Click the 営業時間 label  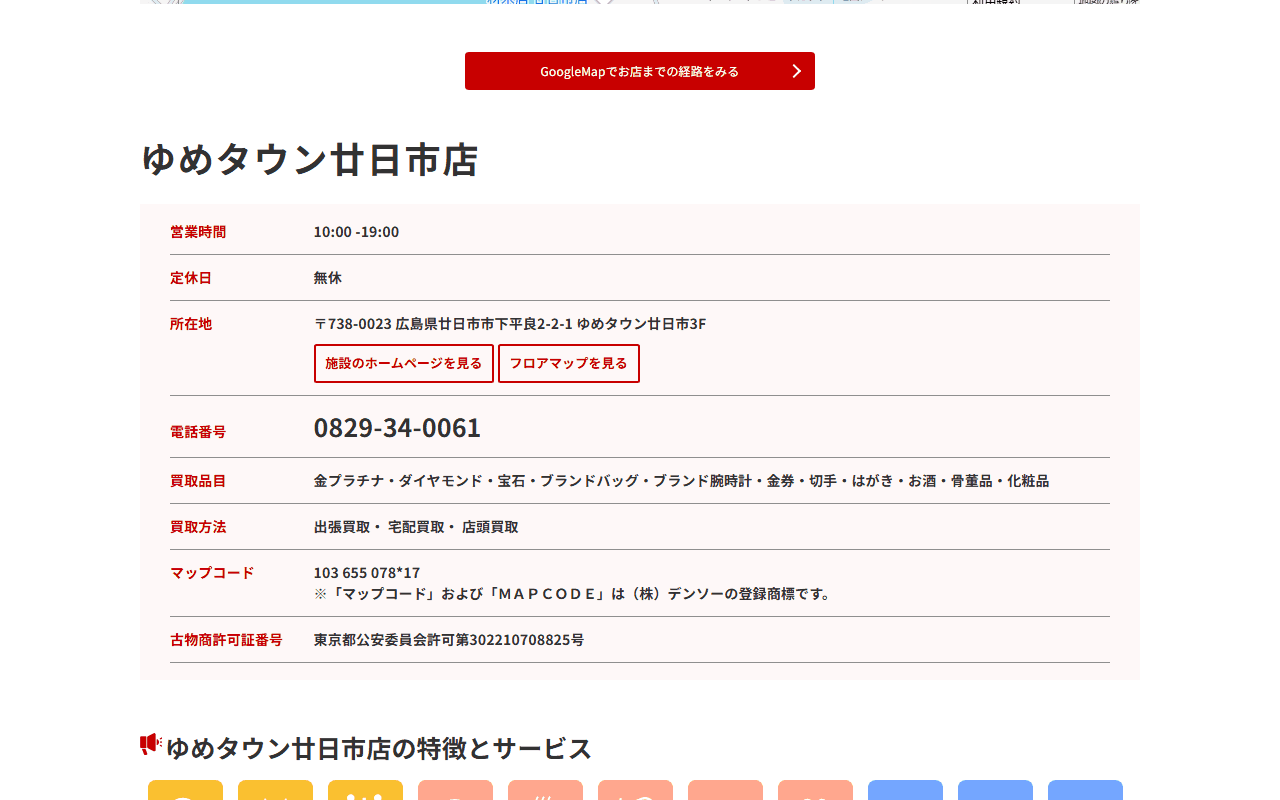point(198,232)
